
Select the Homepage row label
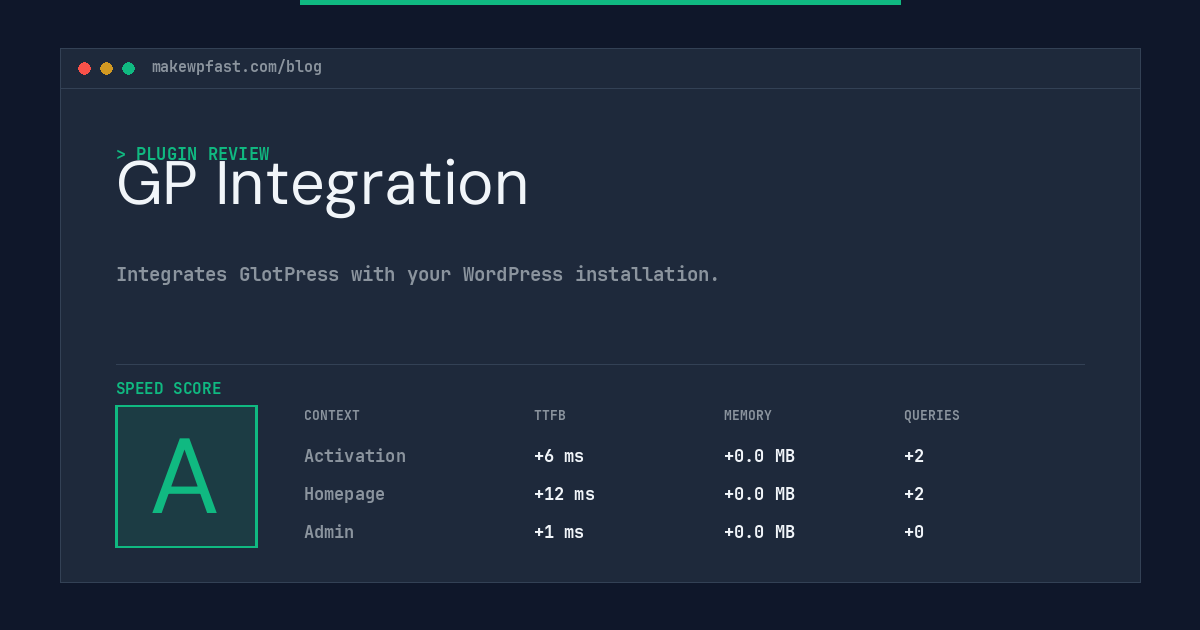pyautogui.click(x=344, y=494)
